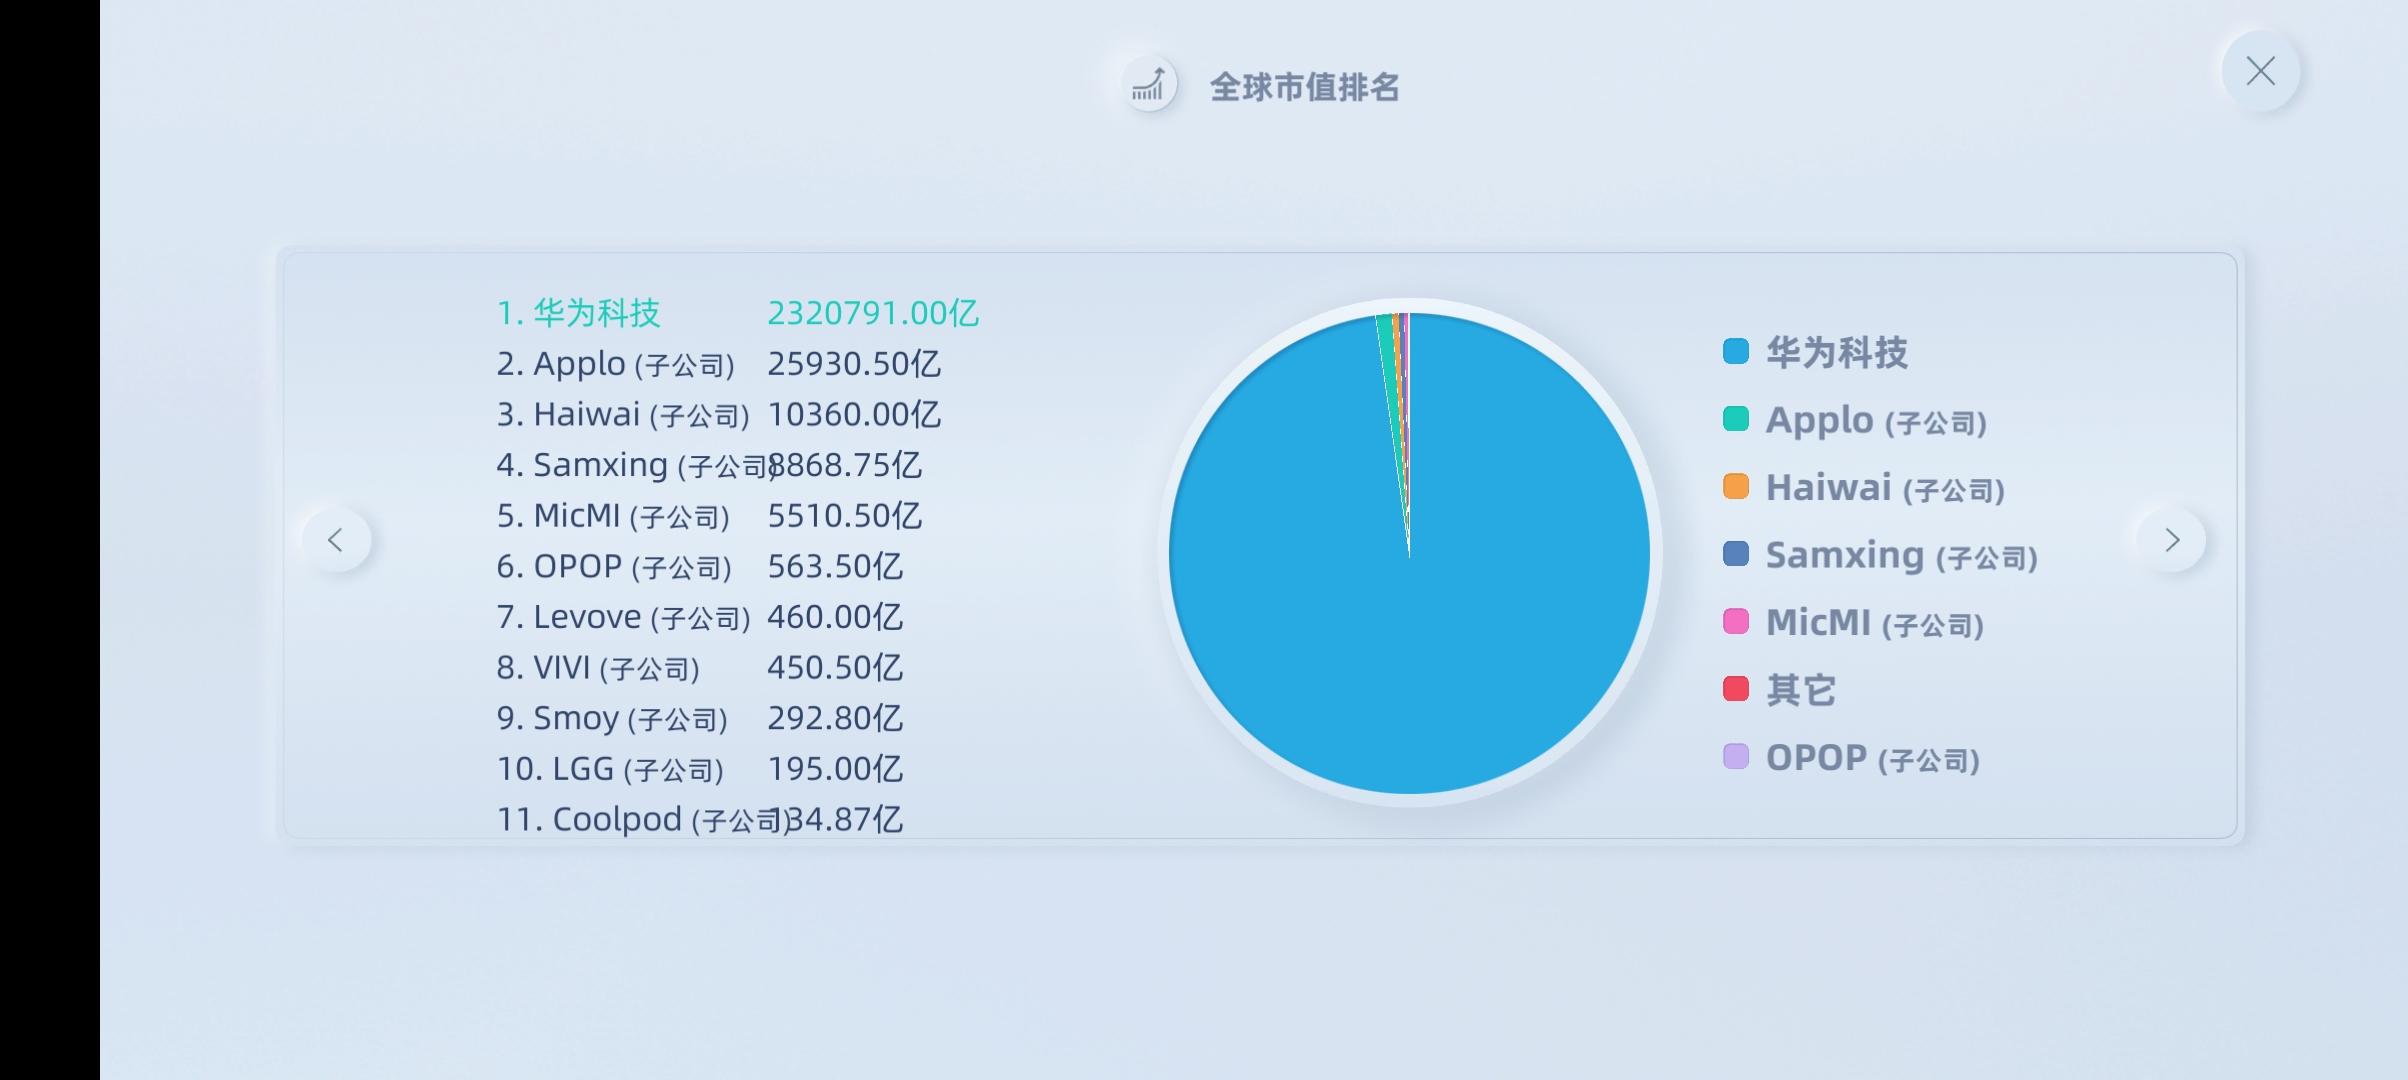Viewport: 2408px width, 1080px height.
Task: Click the 10360.00亿 market value
Action: [854, 415]
